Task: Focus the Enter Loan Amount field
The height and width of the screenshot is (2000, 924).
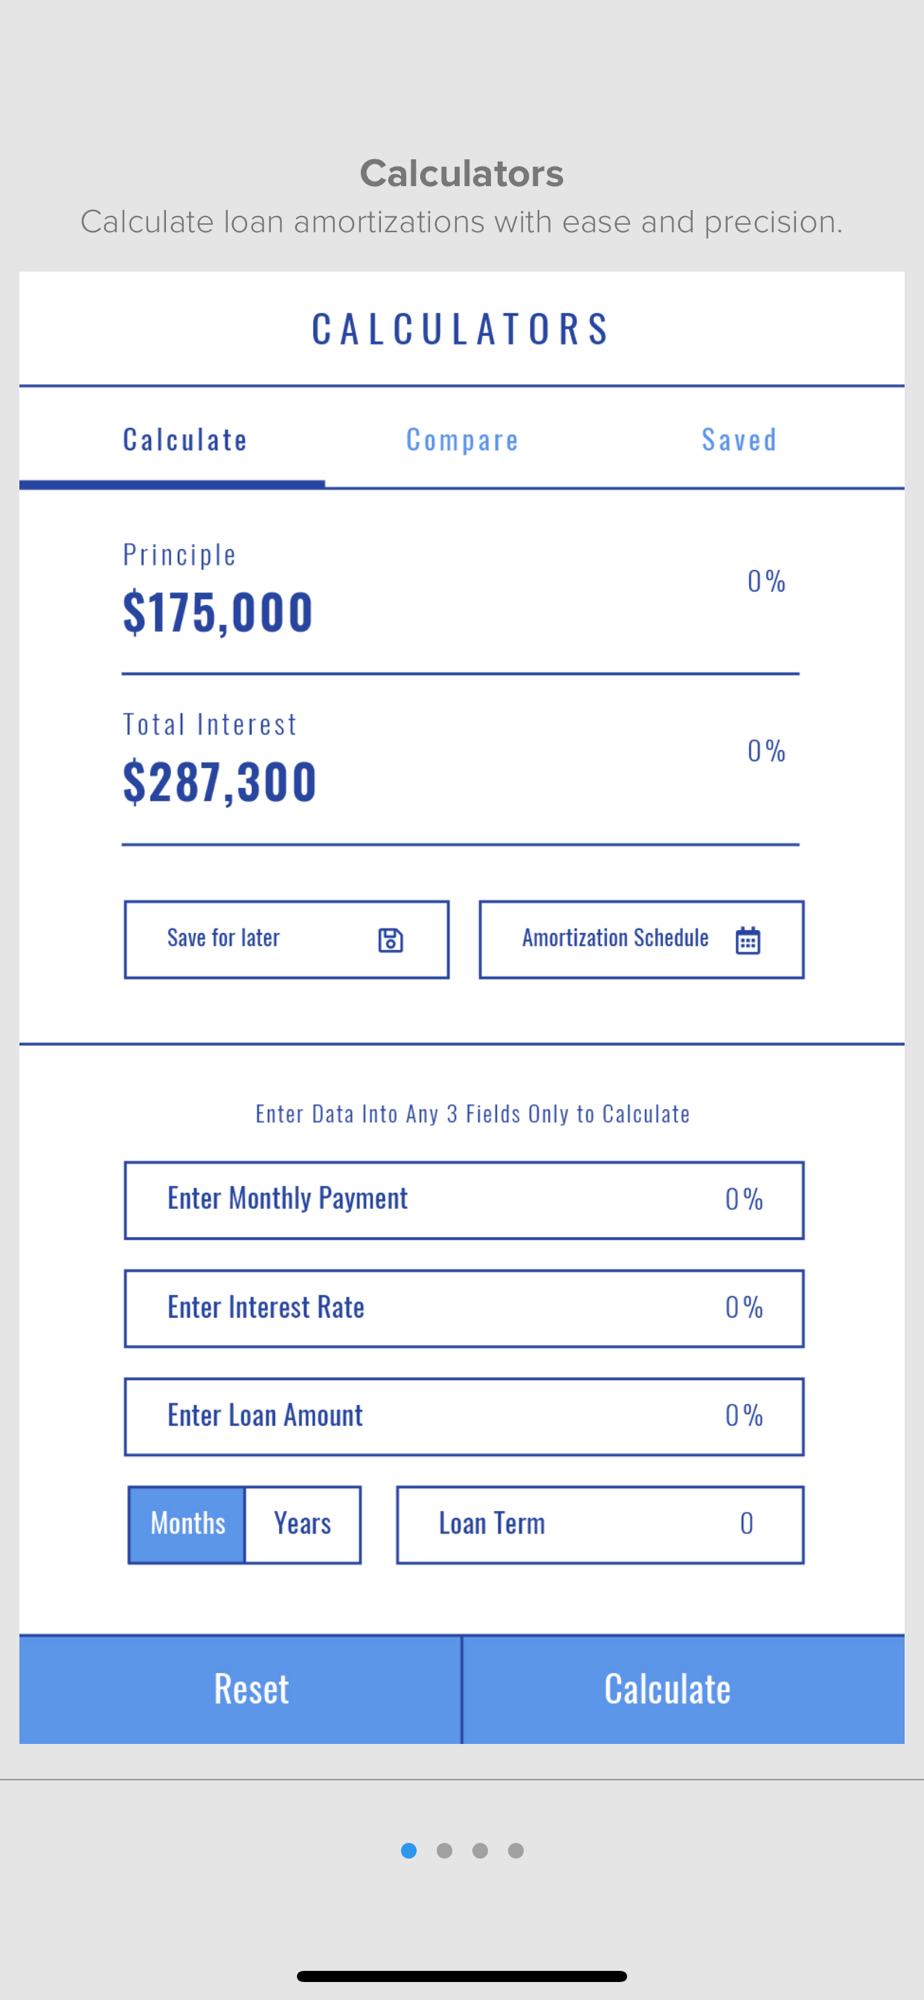Action: tap(464, 1416)
